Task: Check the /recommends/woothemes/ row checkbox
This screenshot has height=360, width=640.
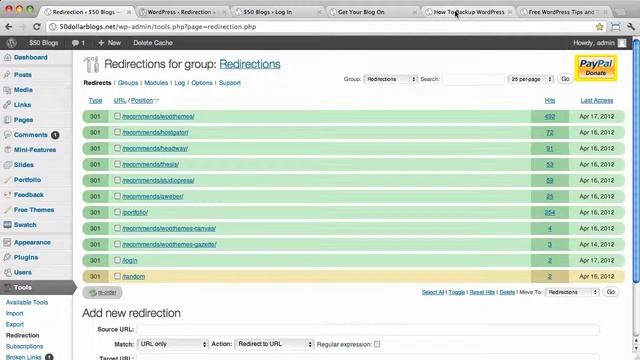Action: [x=117, y=116]
